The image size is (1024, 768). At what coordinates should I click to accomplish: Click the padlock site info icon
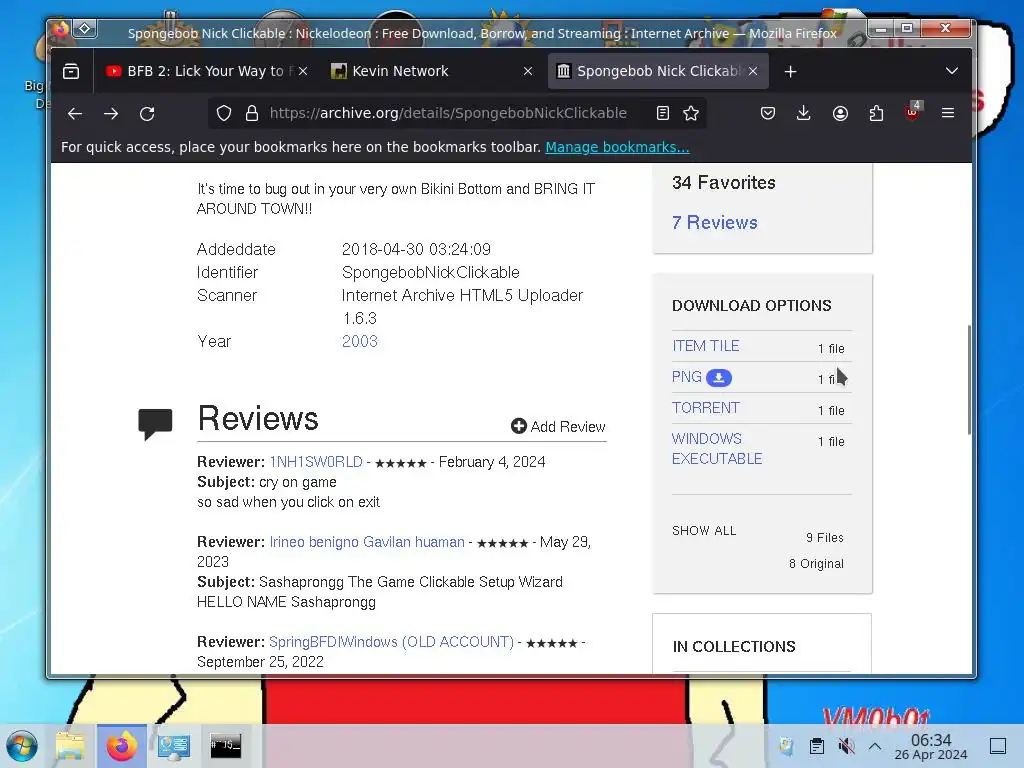251,114
